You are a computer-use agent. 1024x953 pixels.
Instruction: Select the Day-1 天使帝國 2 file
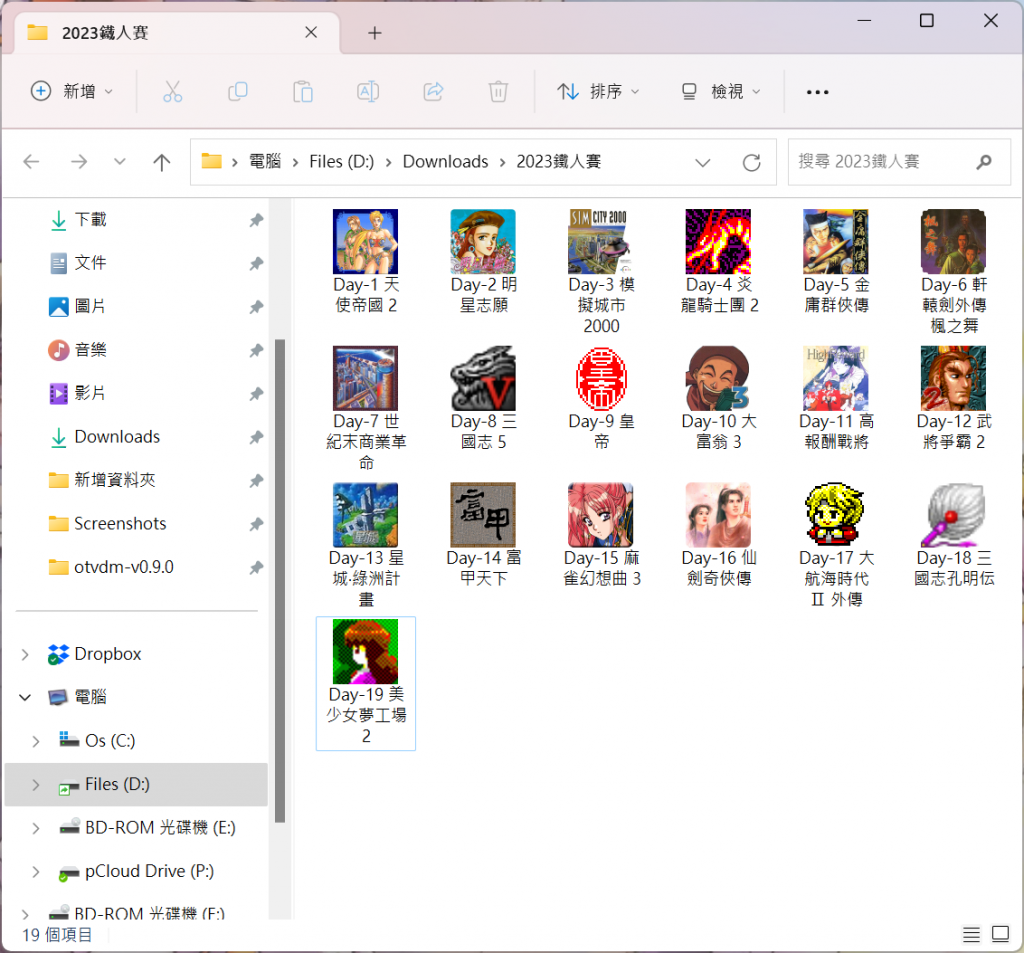(x=366, y=261)
